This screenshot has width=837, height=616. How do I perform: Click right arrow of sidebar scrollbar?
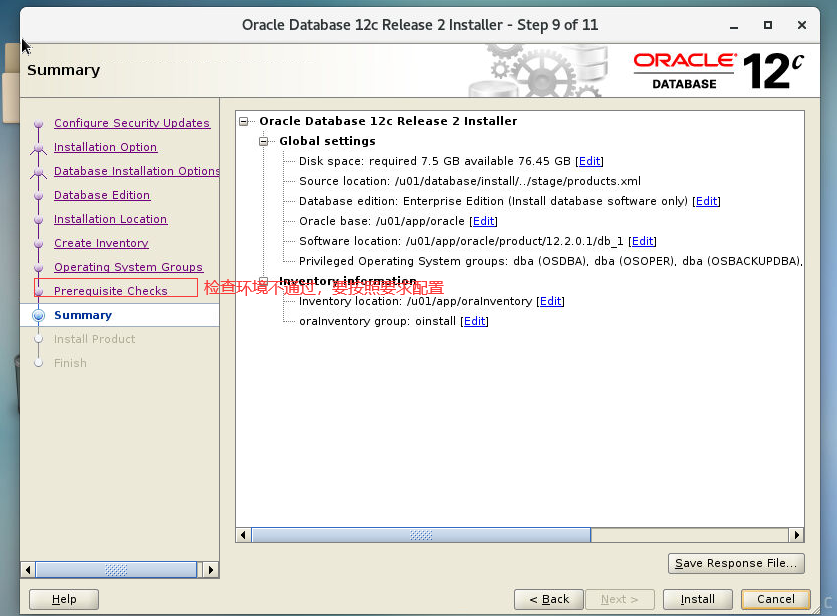tap(211, 570)
